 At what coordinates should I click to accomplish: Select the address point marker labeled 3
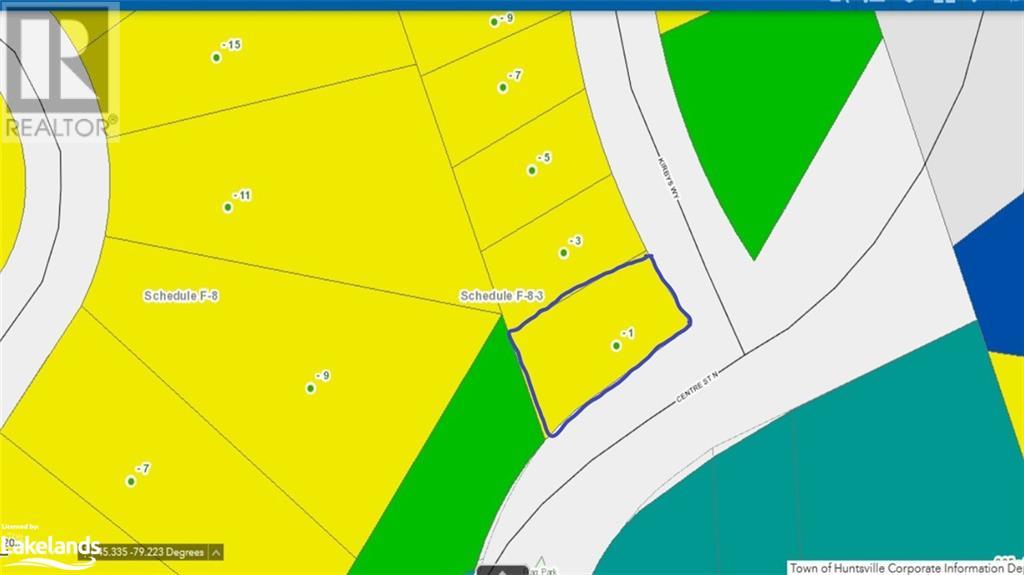click(x=564, y=254)
